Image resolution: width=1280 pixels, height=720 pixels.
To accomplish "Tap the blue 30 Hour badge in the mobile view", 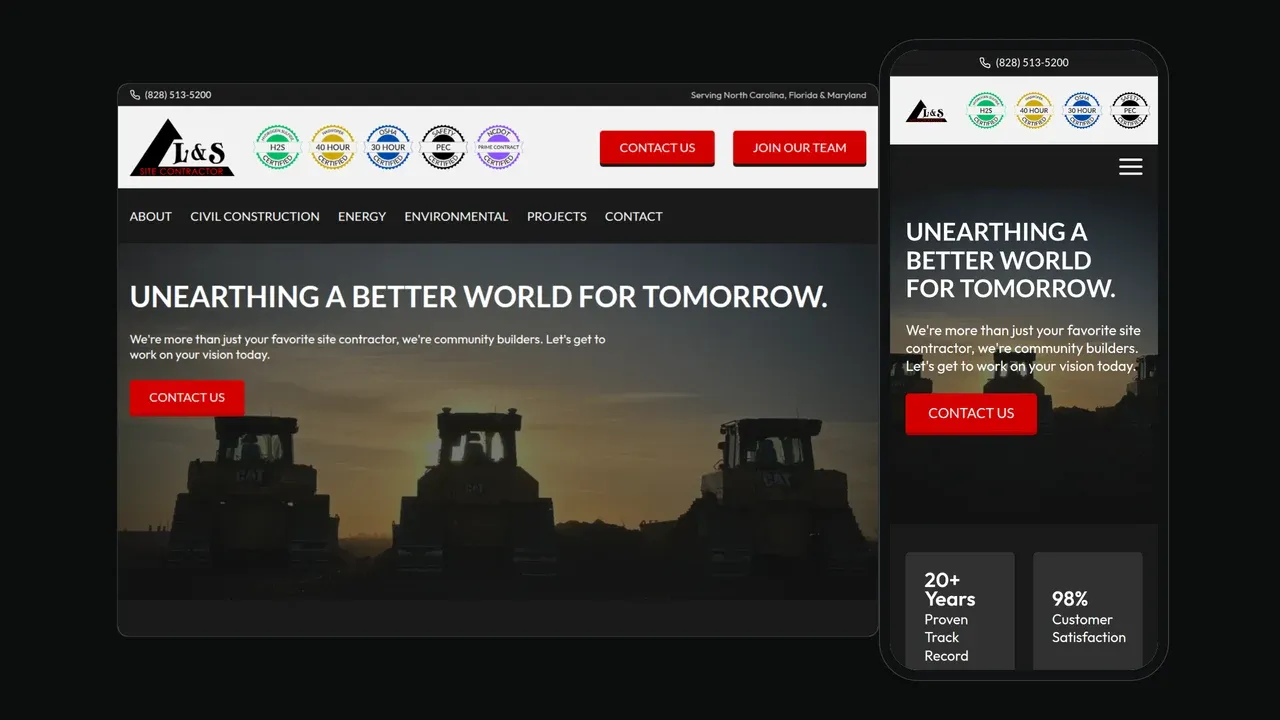I will [1082, 110].
